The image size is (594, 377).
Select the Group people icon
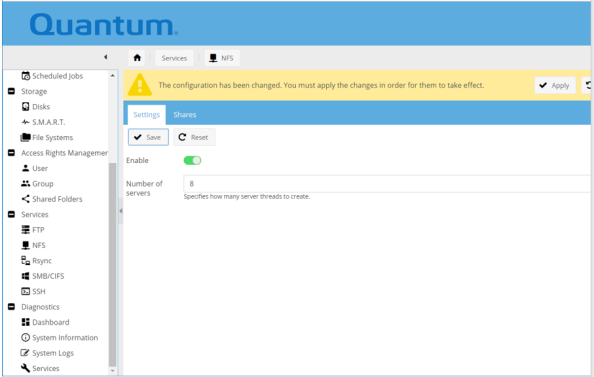[25, 183]
